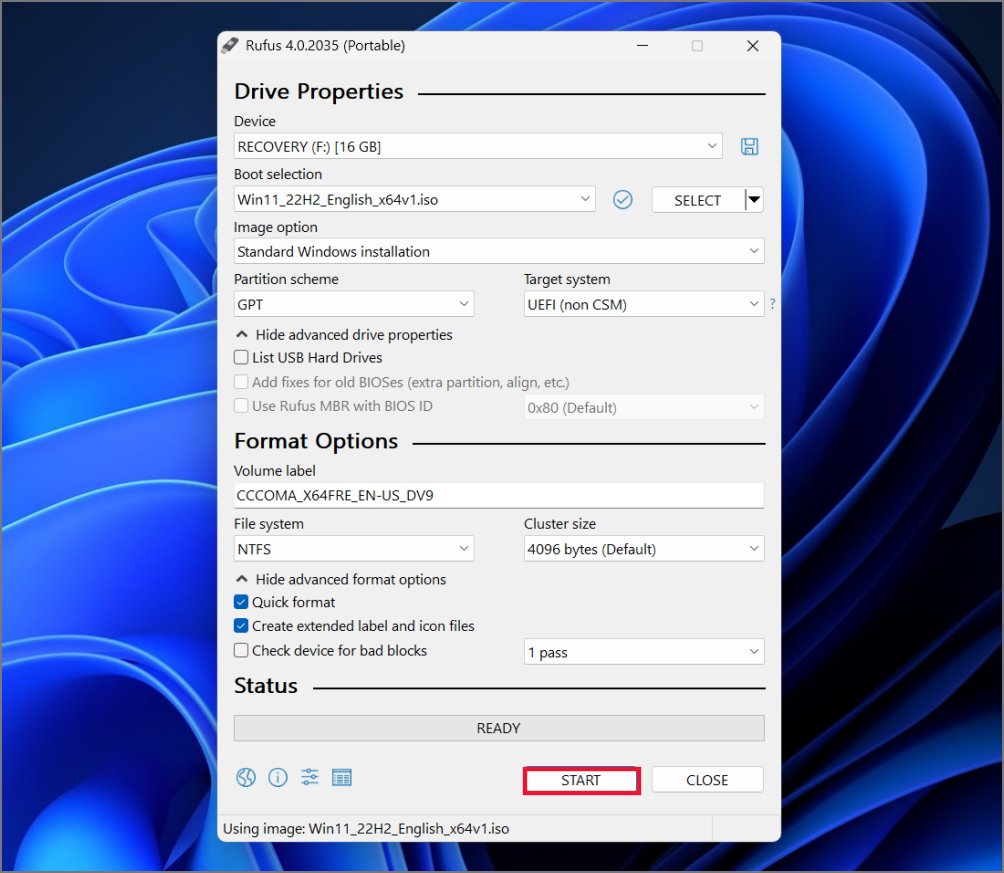Screen dimensions: 1004x873
Task: Edit the Volume label field
Action: tap(498, 495)
